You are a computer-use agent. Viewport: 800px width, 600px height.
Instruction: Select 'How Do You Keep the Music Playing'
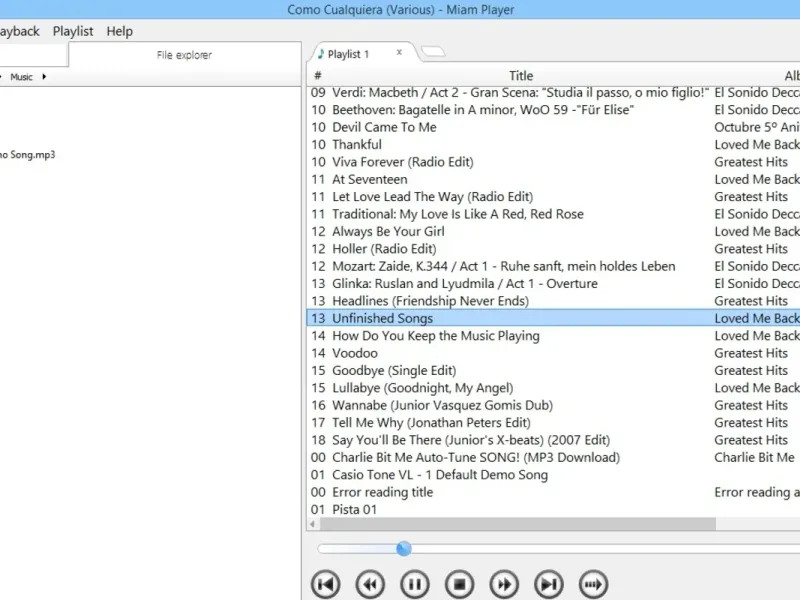pos(553,335)
